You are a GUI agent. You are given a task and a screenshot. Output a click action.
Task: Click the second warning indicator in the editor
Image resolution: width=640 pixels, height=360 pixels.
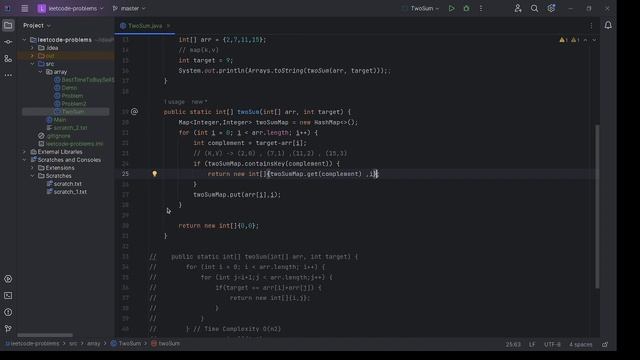pos(575,40)
